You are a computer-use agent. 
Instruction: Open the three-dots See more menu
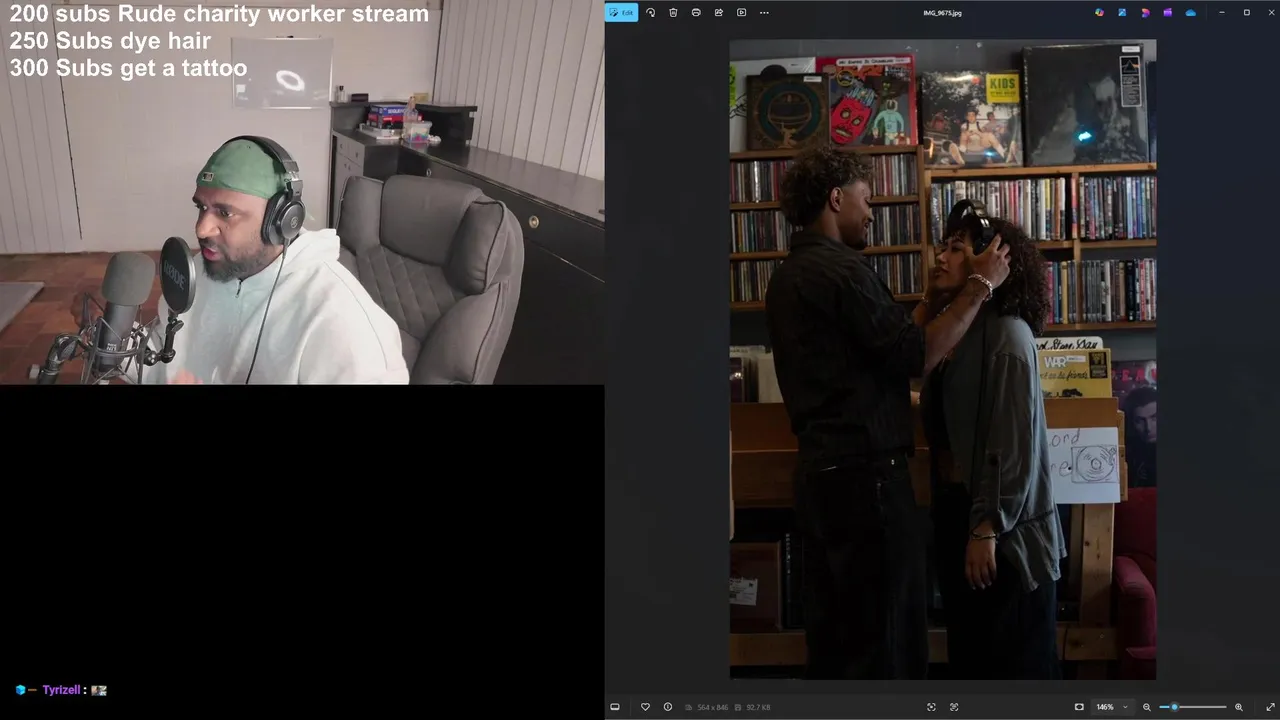point(764,12)
